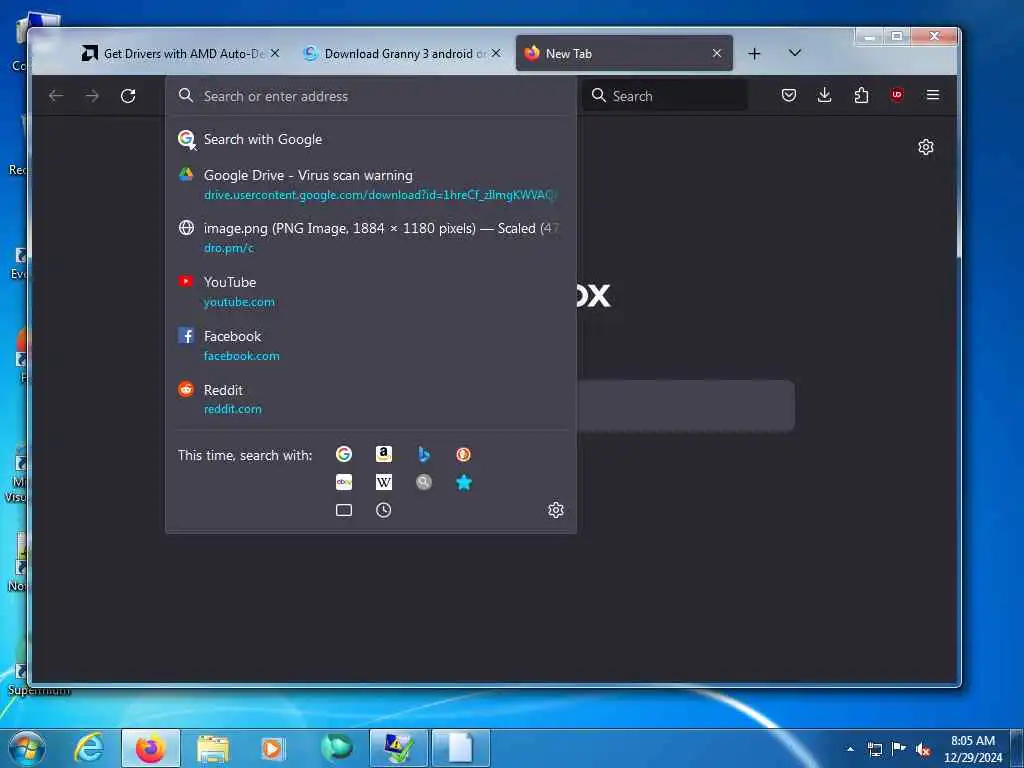
Task: Click the new tab page search box
Action: tap(686, 406)
